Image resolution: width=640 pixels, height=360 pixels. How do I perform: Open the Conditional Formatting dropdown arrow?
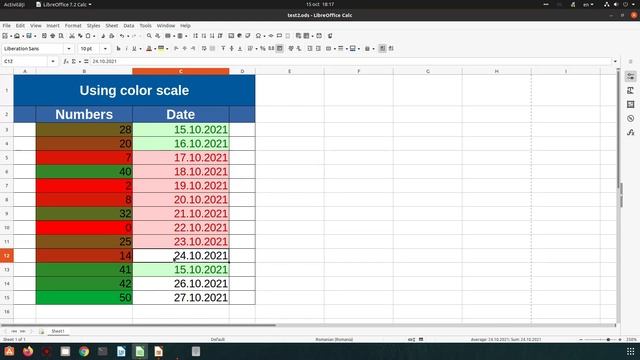(373, 49)
